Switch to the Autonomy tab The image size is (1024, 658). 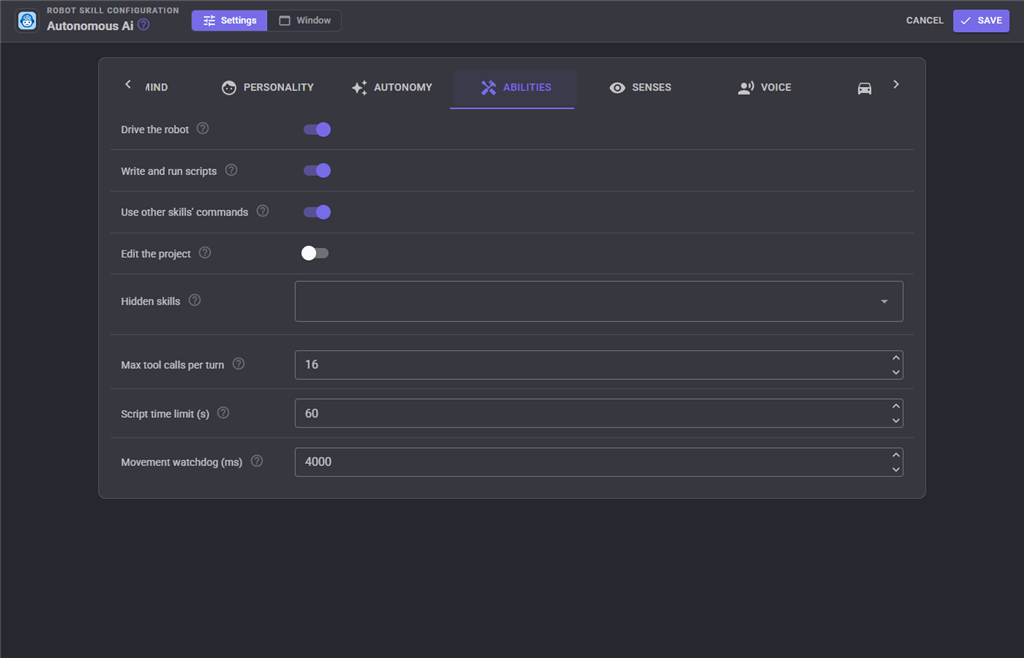click(392, 87)
